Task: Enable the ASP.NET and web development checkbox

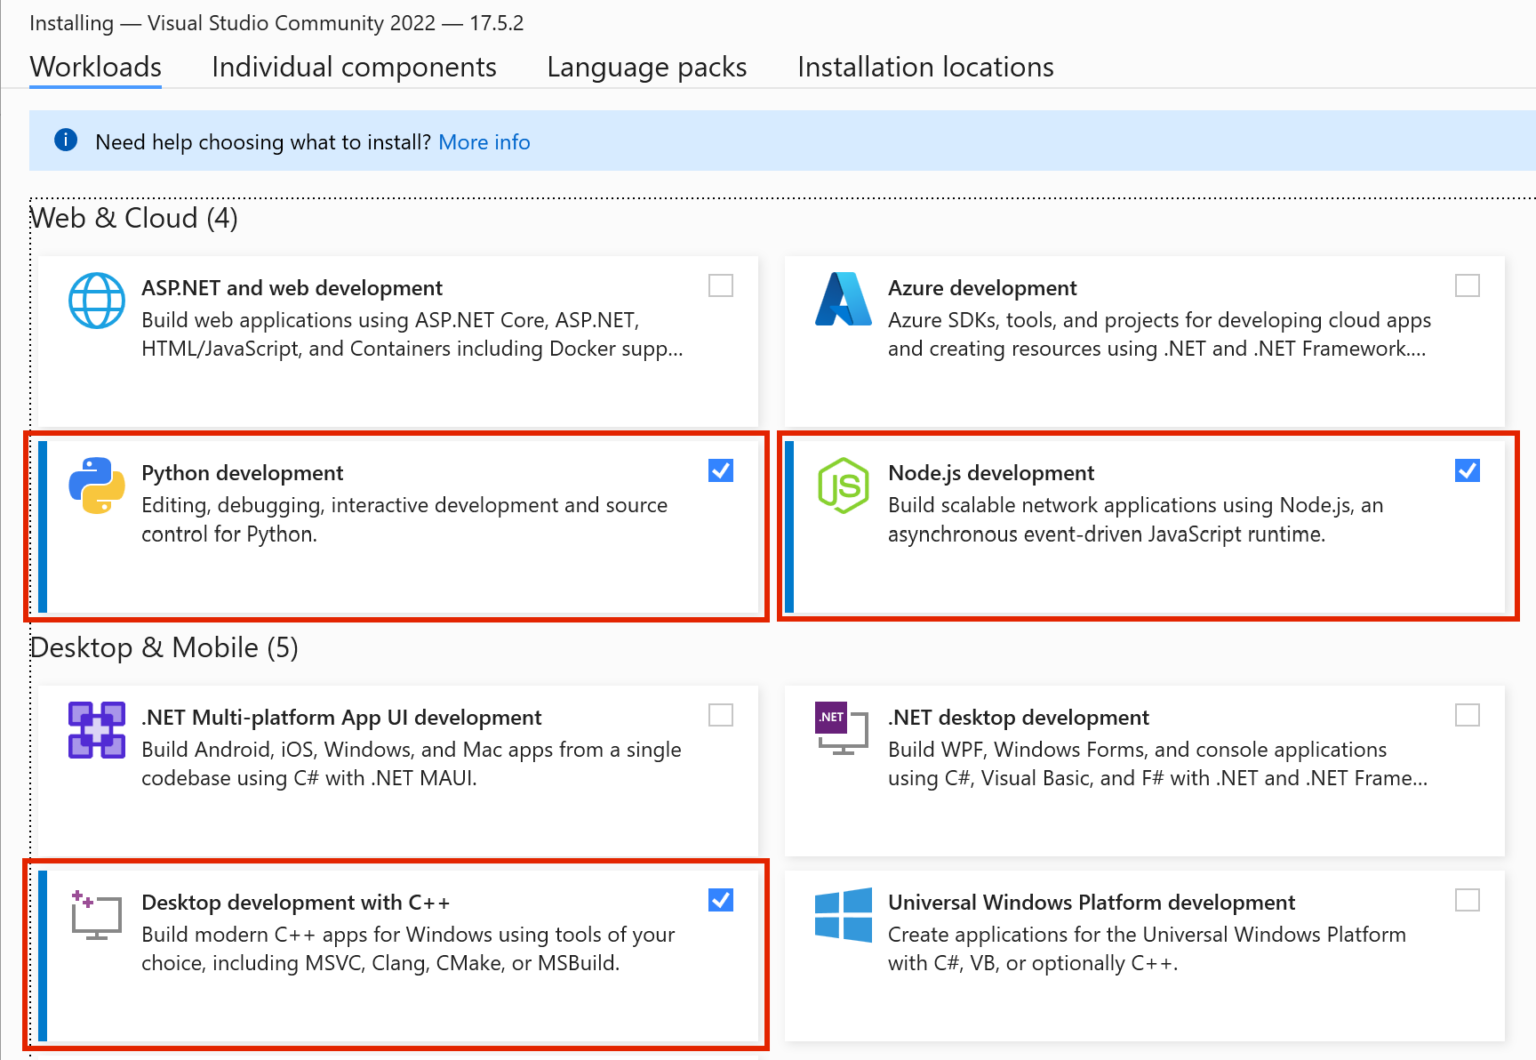Action: click(720, 286)
